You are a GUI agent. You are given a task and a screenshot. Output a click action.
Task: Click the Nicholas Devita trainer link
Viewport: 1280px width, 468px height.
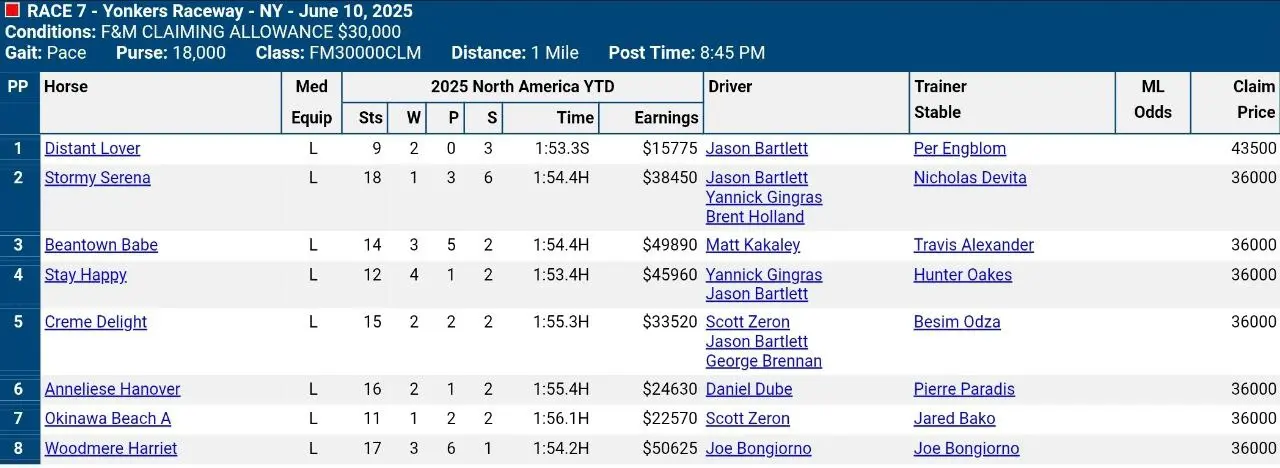click(969, 178)
